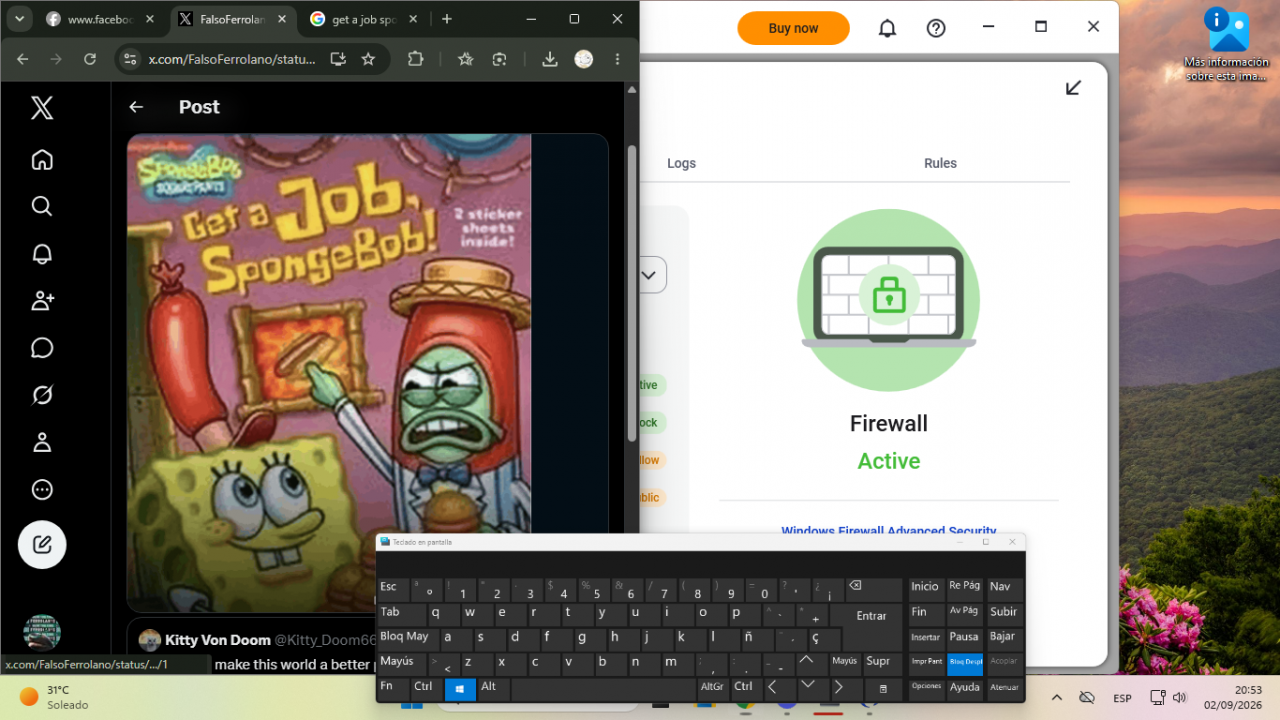Click the Buy now button
The image size is (1280, 720).
[x=793, y=28]
